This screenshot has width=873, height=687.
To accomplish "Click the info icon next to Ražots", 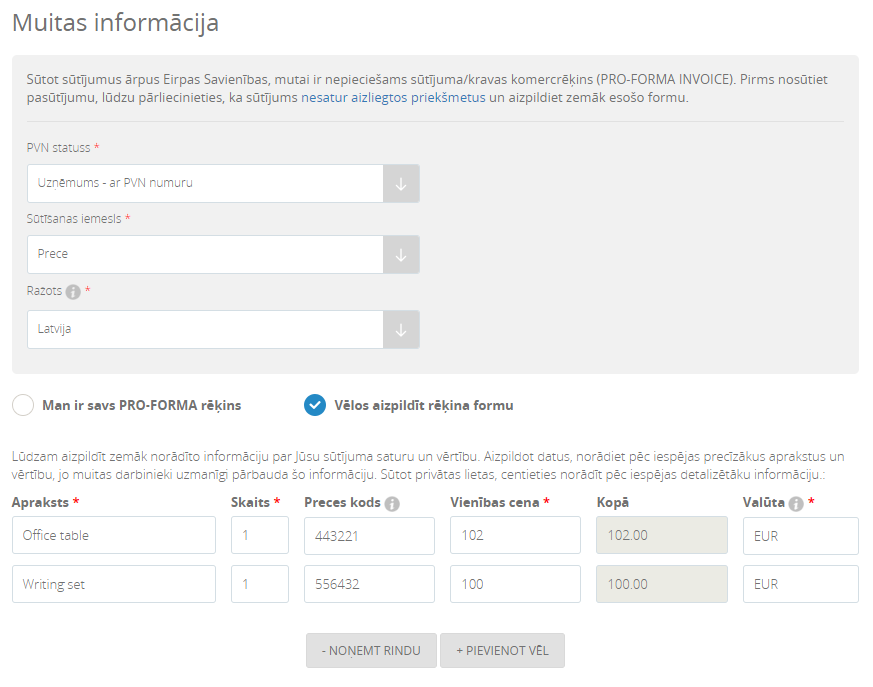I will pyautogui.click(x=73, y=292).
